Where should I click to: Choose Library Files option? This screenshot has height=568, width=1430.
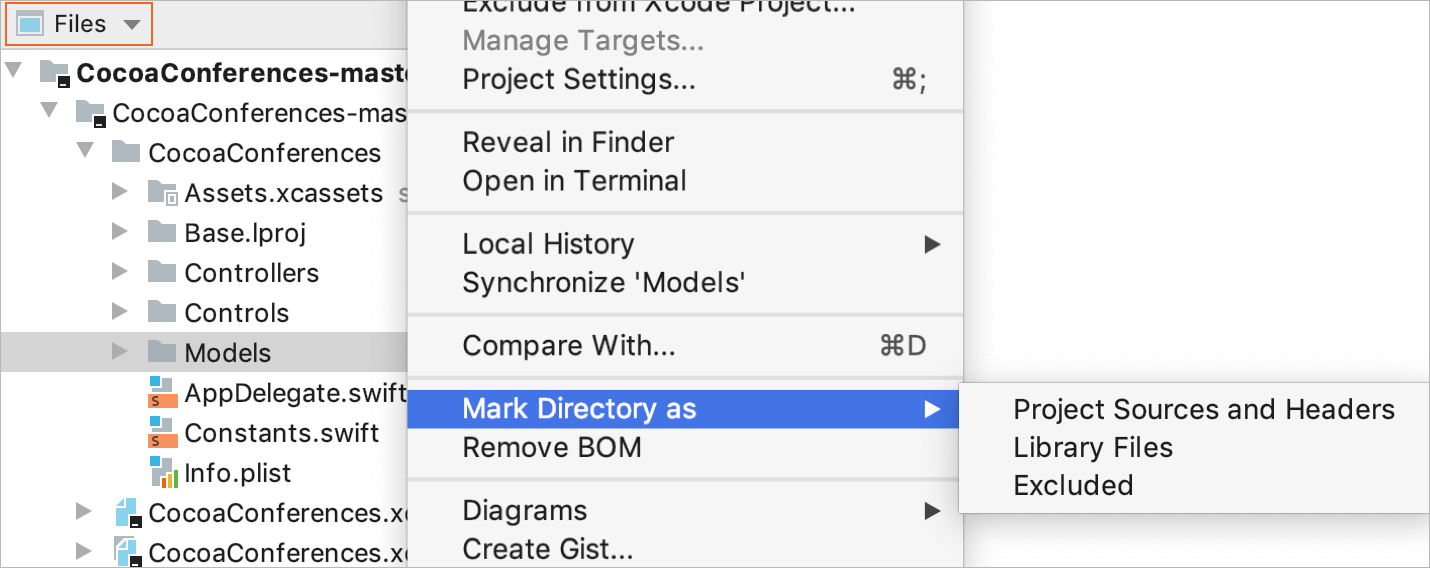click(x=1093, y=447)
